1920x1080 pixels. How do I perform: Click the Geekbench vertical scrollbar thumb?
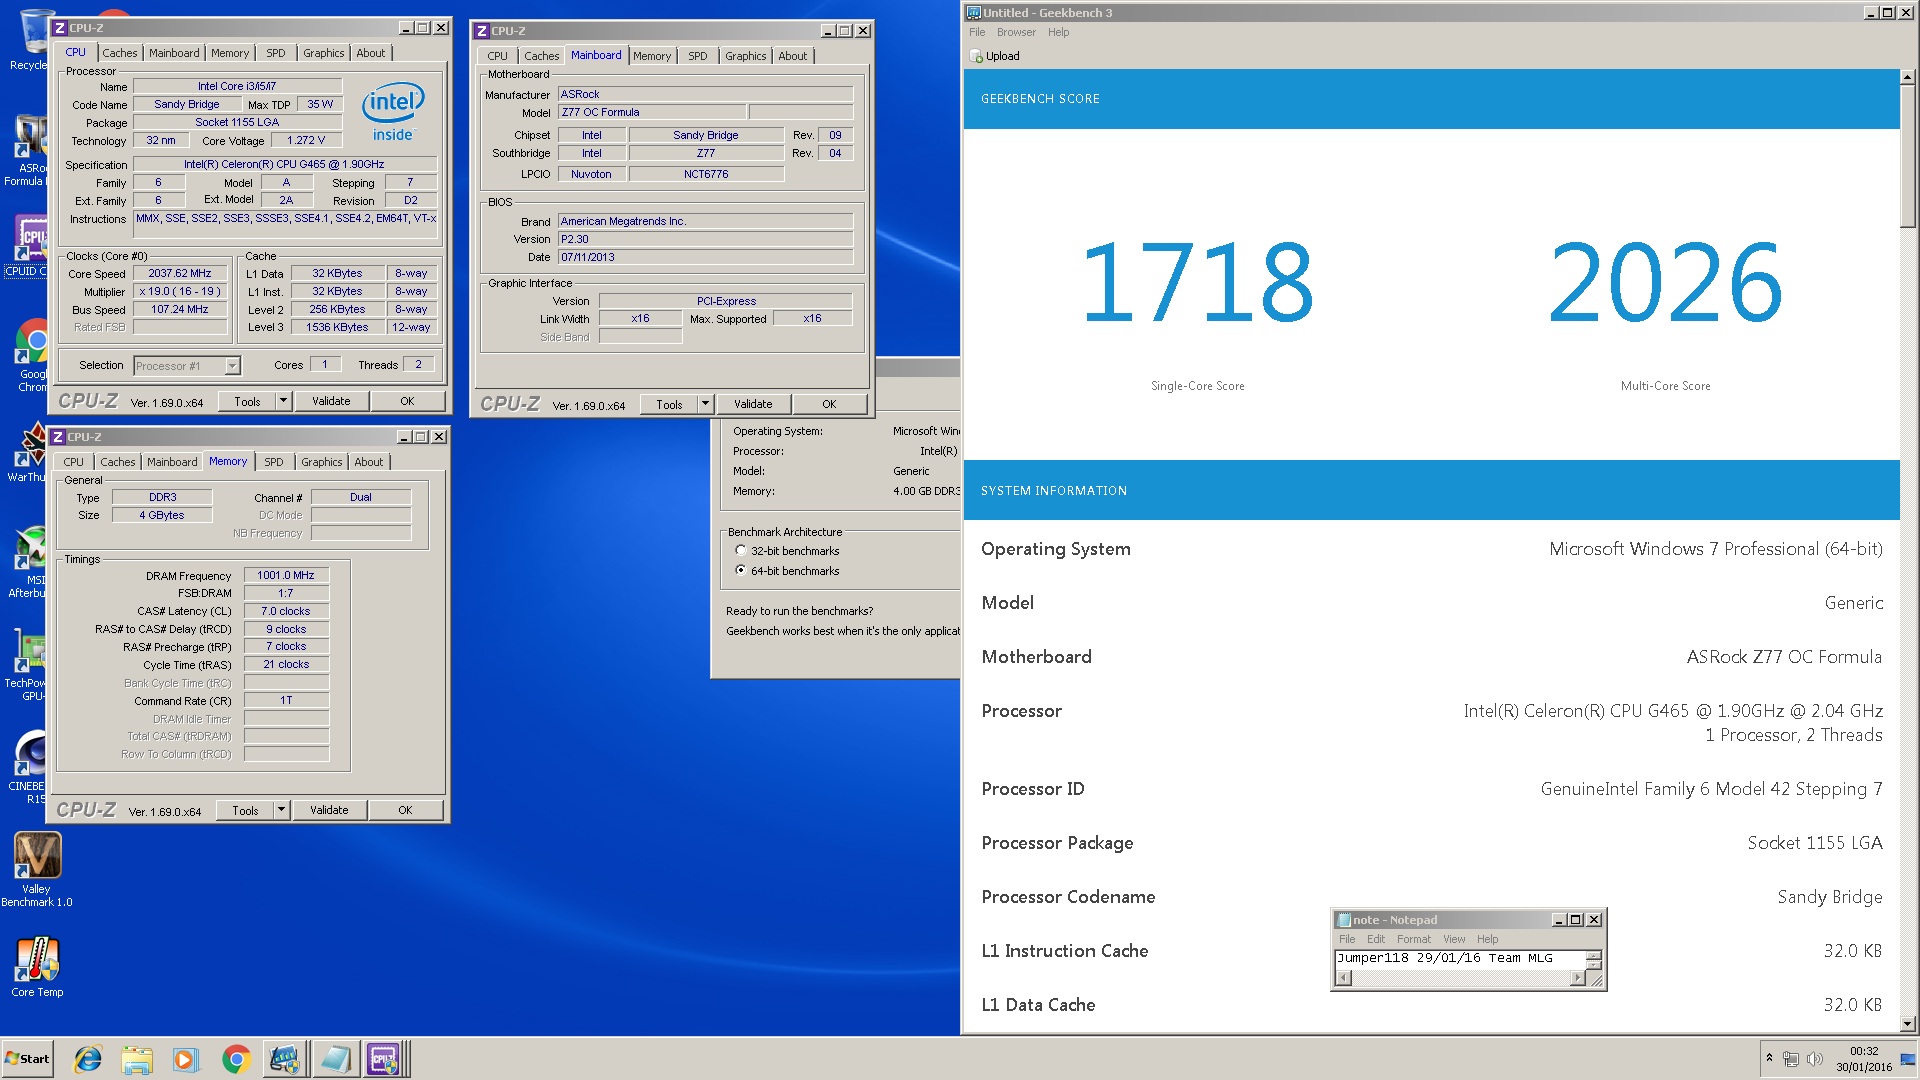pos(1908,155)
